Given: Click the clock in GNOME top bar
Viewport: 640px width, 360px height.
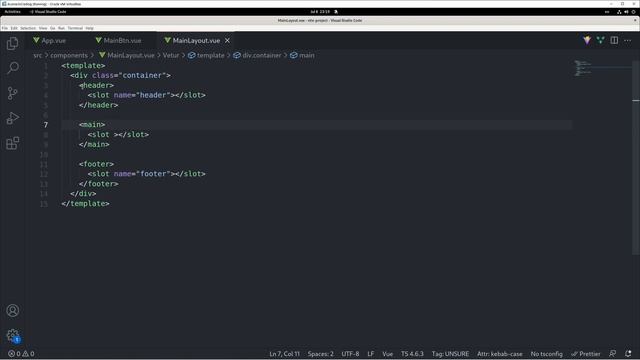Looking at the screenshot, I should [x=320, y=12].
